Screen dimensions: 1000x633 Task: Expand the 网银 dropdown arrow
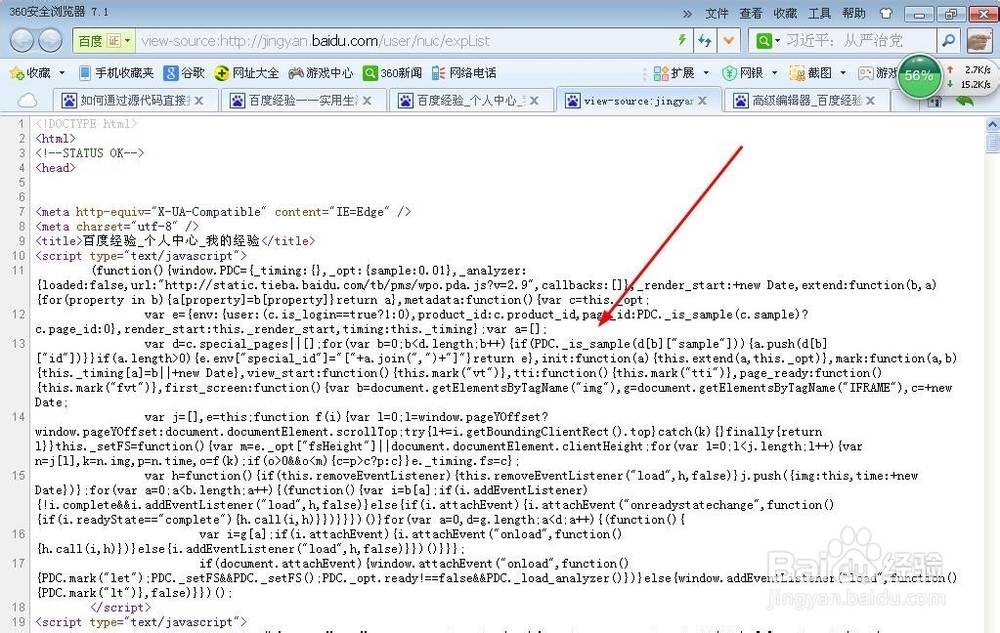774,73
